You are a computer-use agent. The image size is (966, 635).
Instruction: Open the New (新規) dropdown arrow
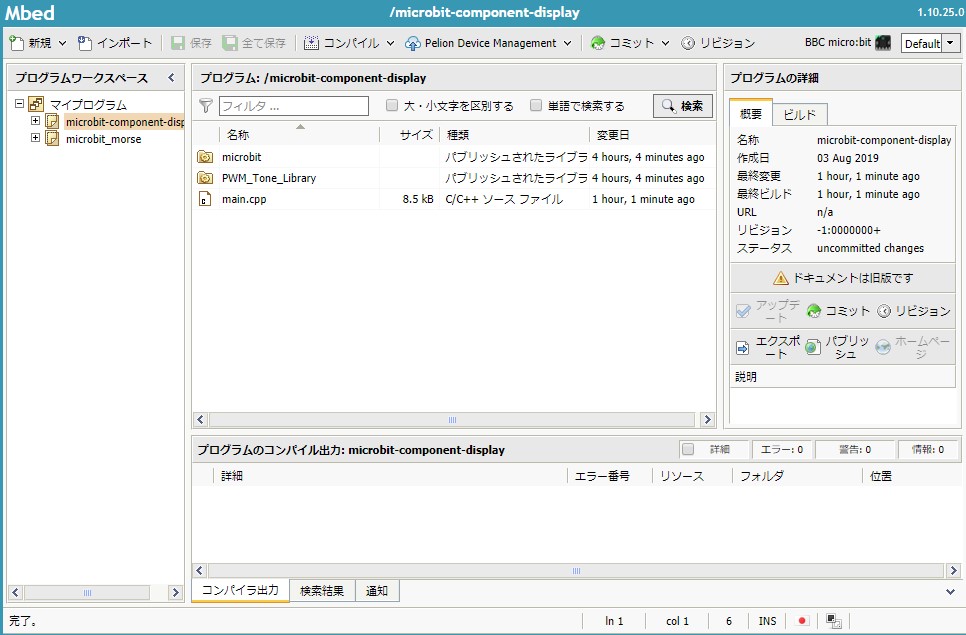click(62, 44)
